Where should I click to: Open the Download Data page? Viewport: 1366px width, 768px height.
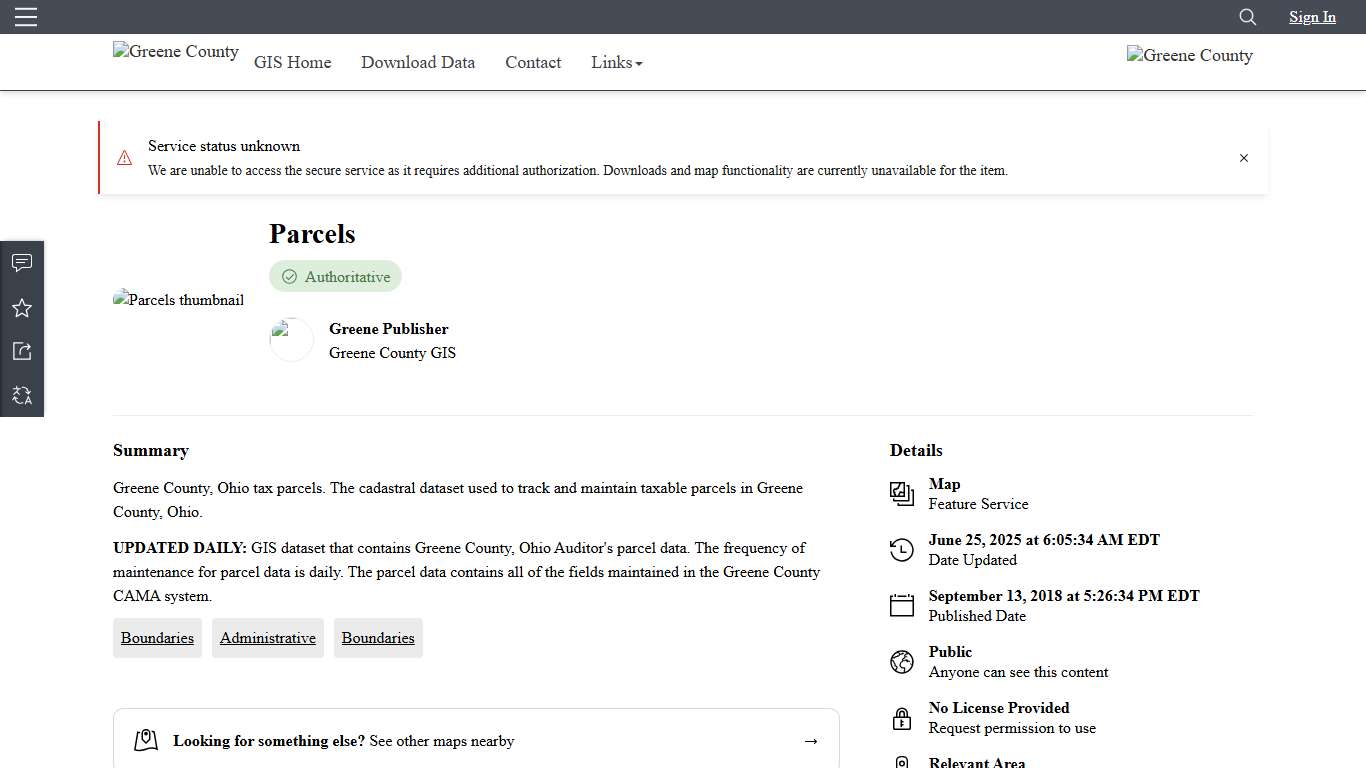pyautogui.click(x=418, y=62)
